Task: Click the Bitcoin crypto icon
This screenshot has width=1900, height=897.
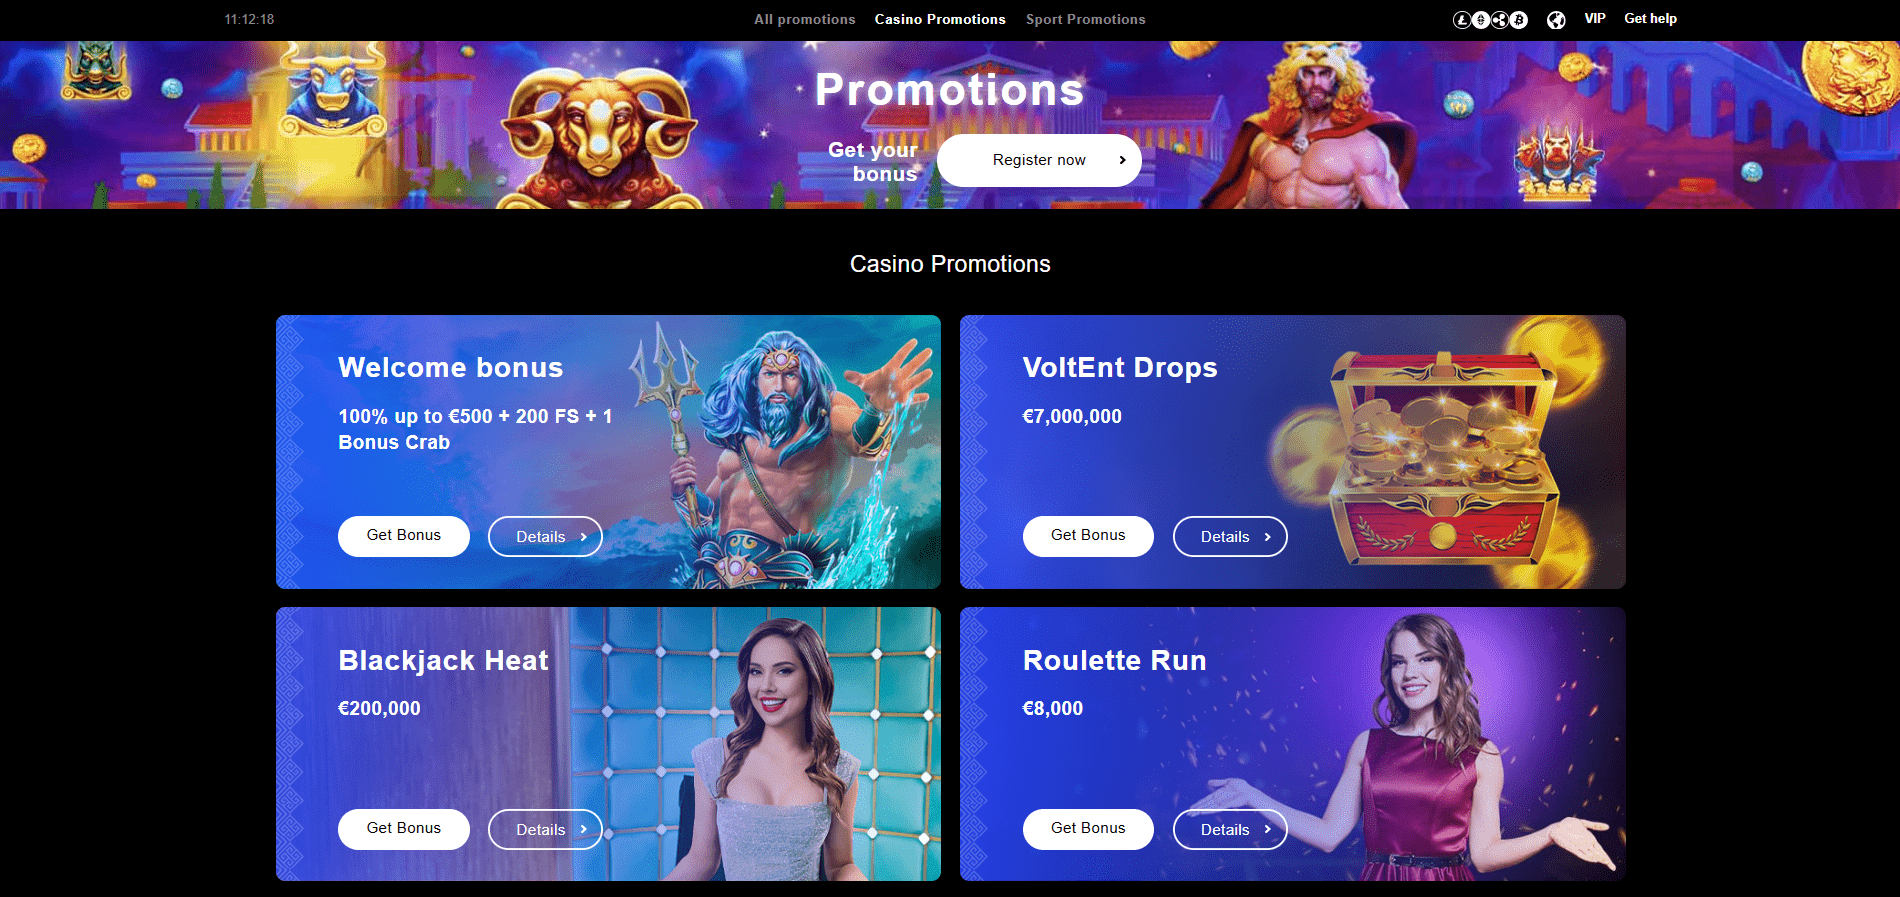Action: [1519, 20]
